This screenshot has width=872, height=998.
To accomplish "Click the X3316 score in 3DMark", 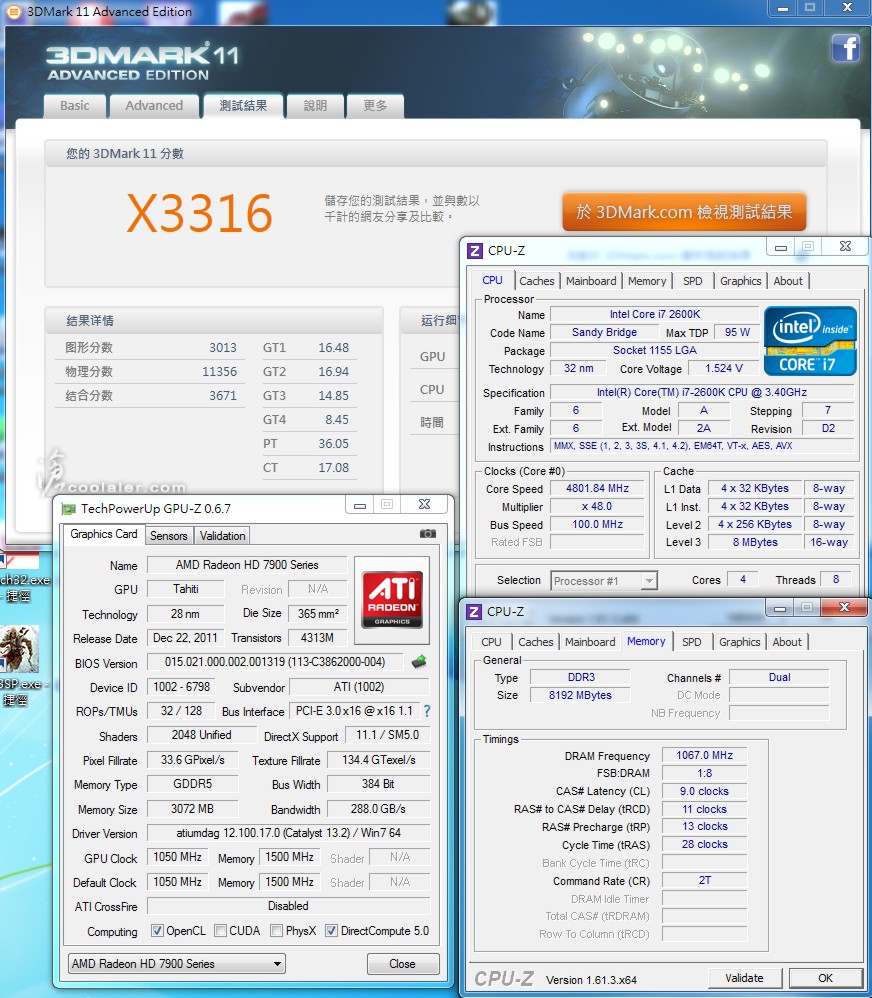I will click(x=200, y=213).
